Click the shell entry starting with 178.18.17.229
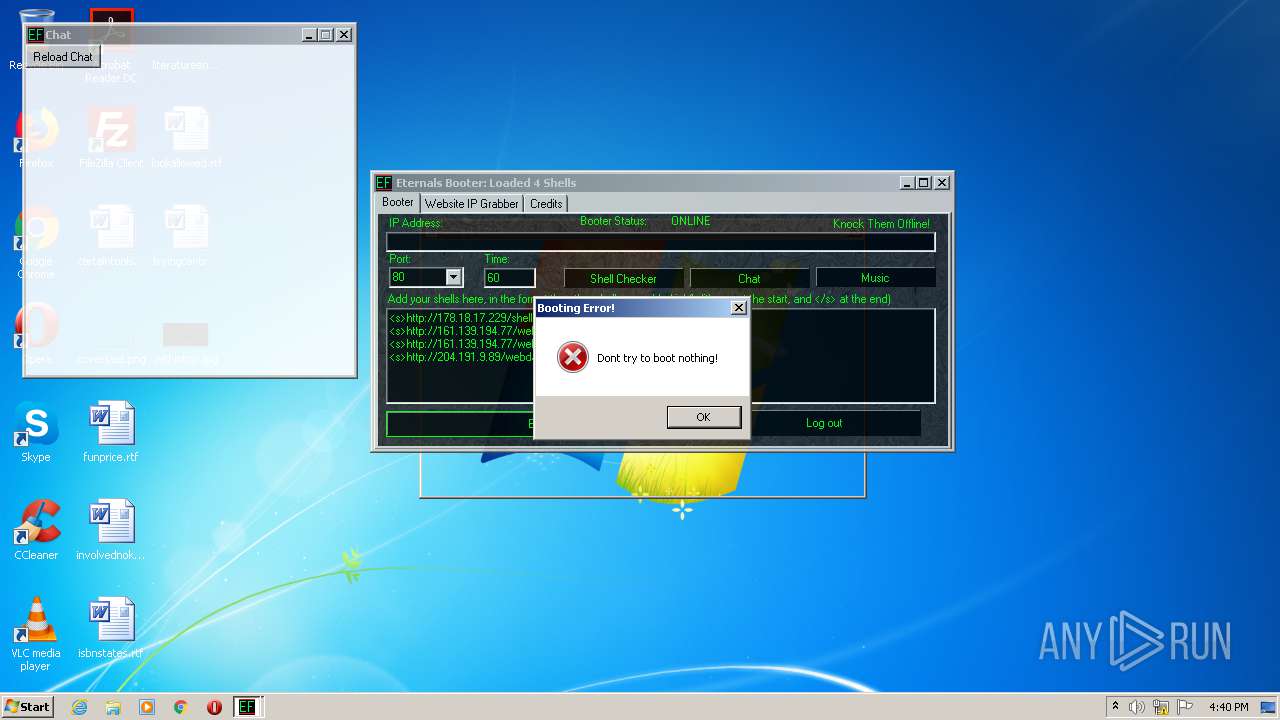Viewport: 1280px width, 720px height. coord(461,318)
